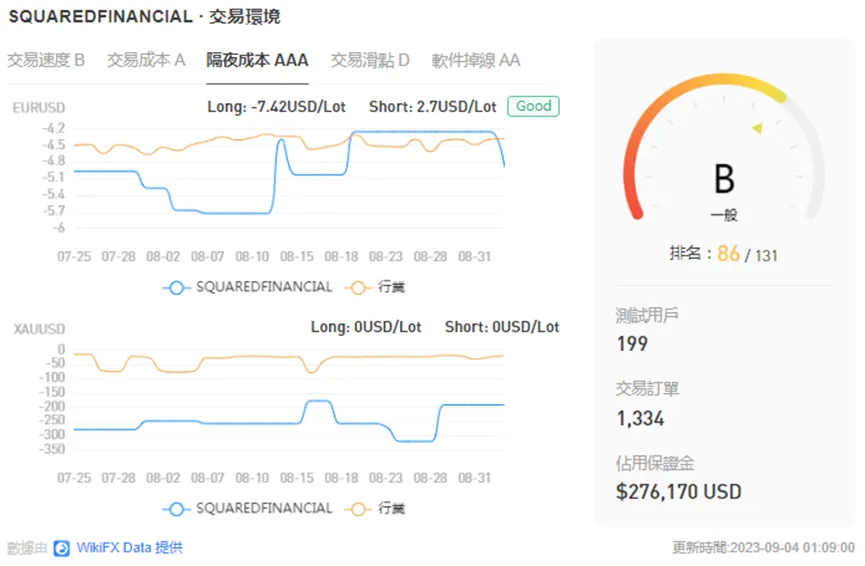
Task: Toggle SQUAREDFINANCIAL series in XAUUSD legend
Action: (x=248, y=508)
